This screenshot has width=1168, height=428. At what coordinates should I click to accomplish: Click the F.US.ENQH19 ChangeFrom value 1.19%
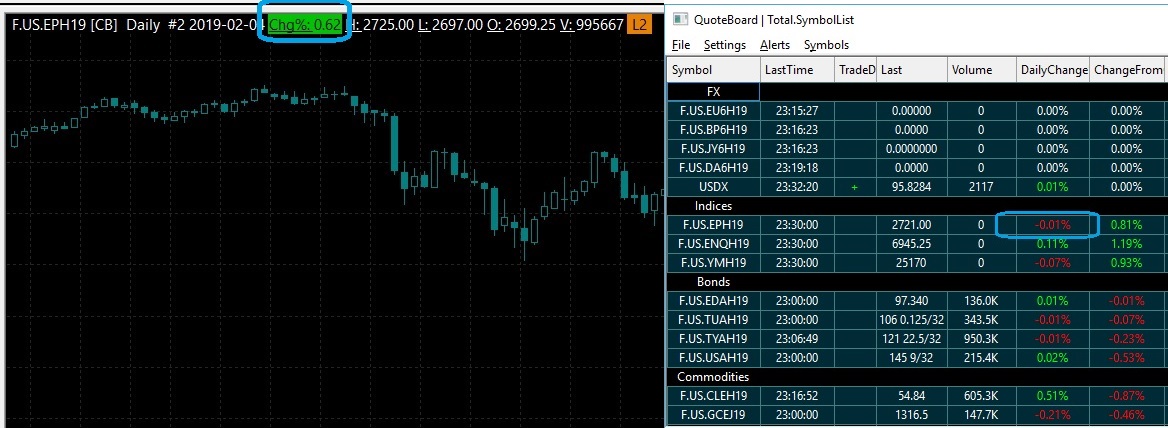(1126, 243)
